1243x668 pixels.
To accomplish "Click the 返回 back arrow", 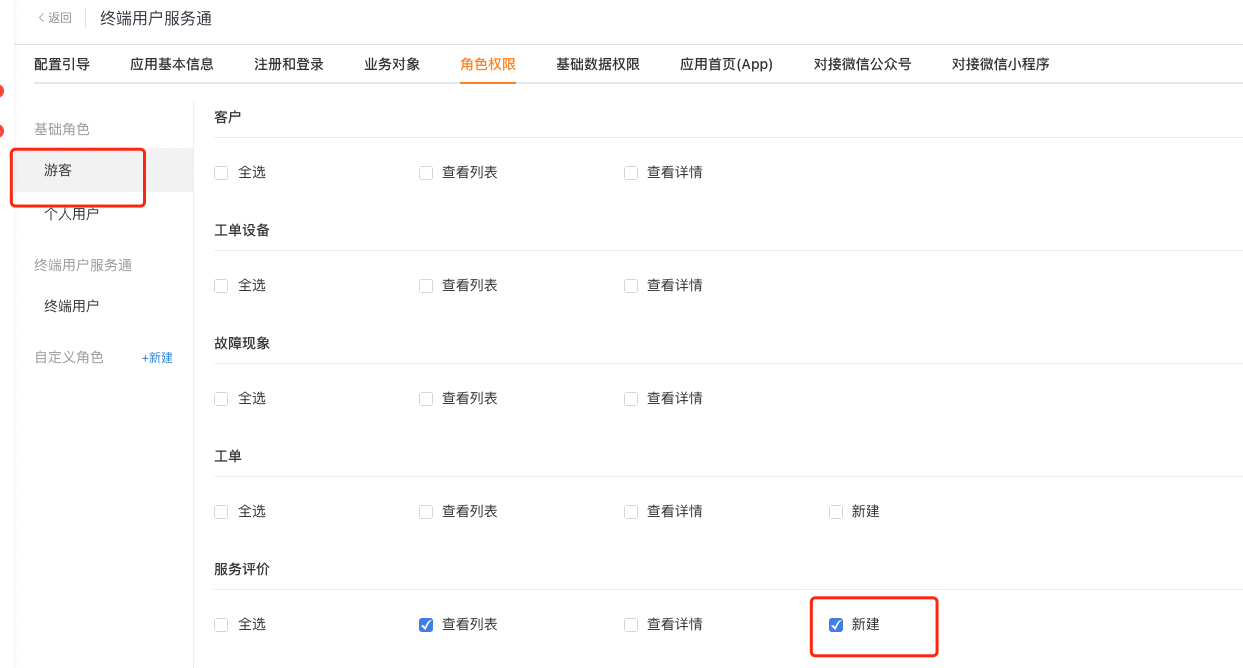I will point(54,18).
